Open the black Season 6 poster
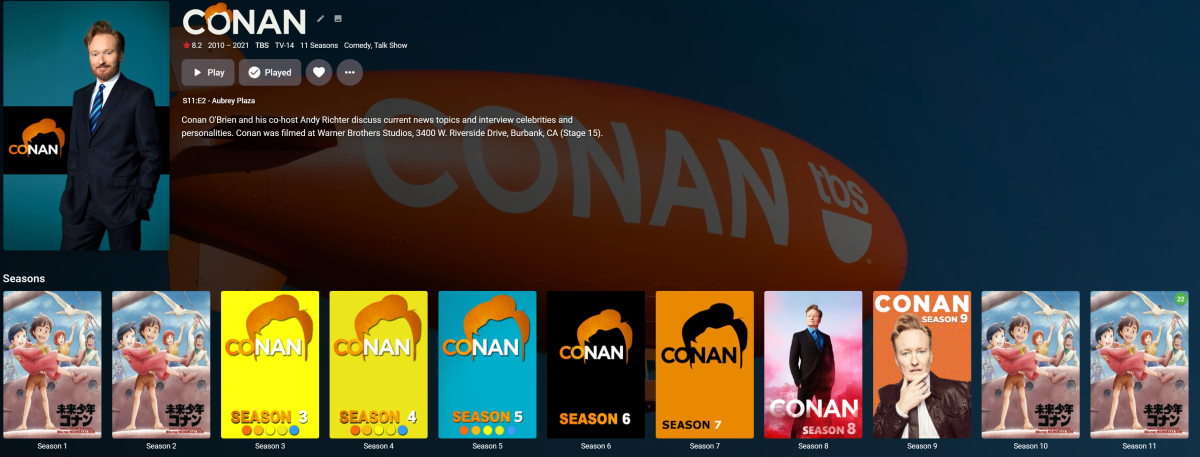Image resolution: width=1200 pixels, height=457 pixels. click(x=596, y=365)
